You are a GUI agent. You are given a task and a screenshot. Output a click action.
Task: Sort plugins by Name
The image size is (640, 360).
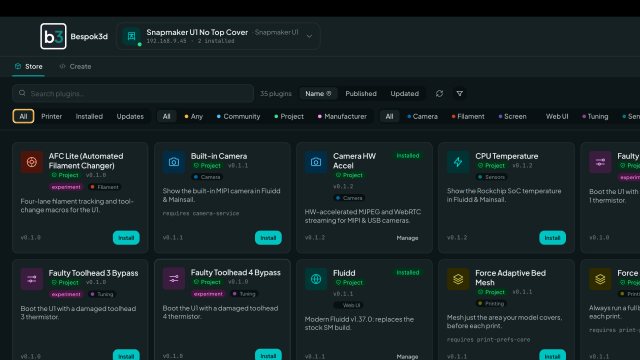tap(318, 93)
